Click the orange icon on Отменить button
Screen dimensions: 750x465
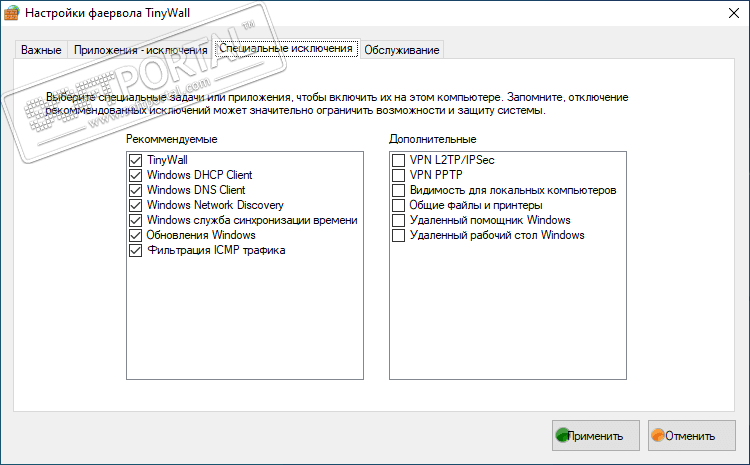659,435
